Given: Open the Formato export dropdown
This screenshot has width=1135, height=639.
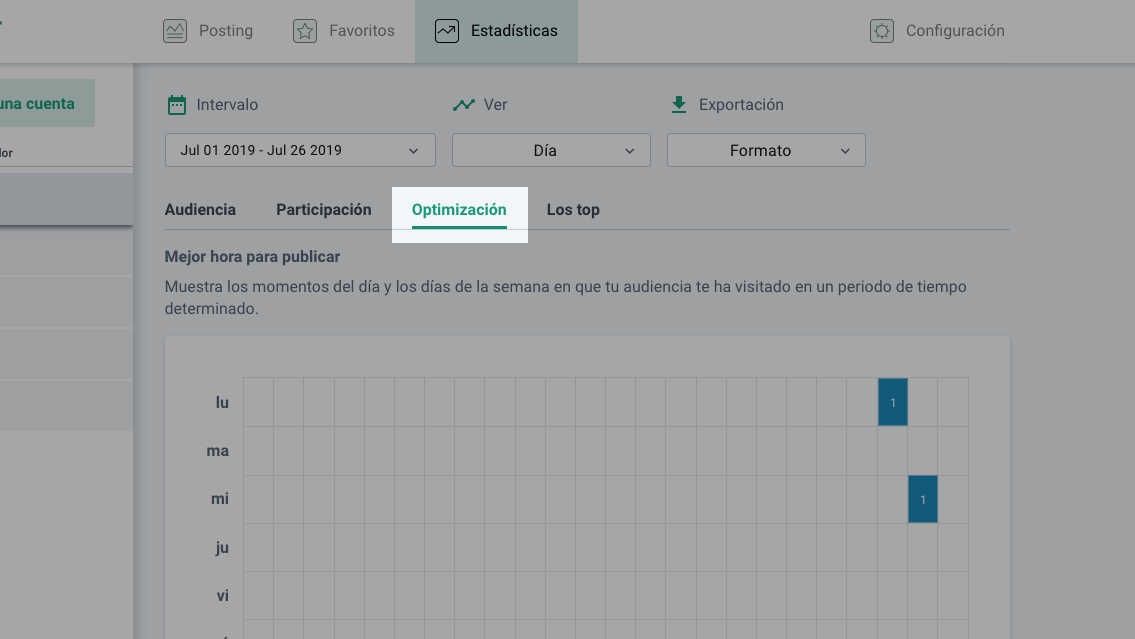Looking at the screenshot, I should [x=766, y=150].
